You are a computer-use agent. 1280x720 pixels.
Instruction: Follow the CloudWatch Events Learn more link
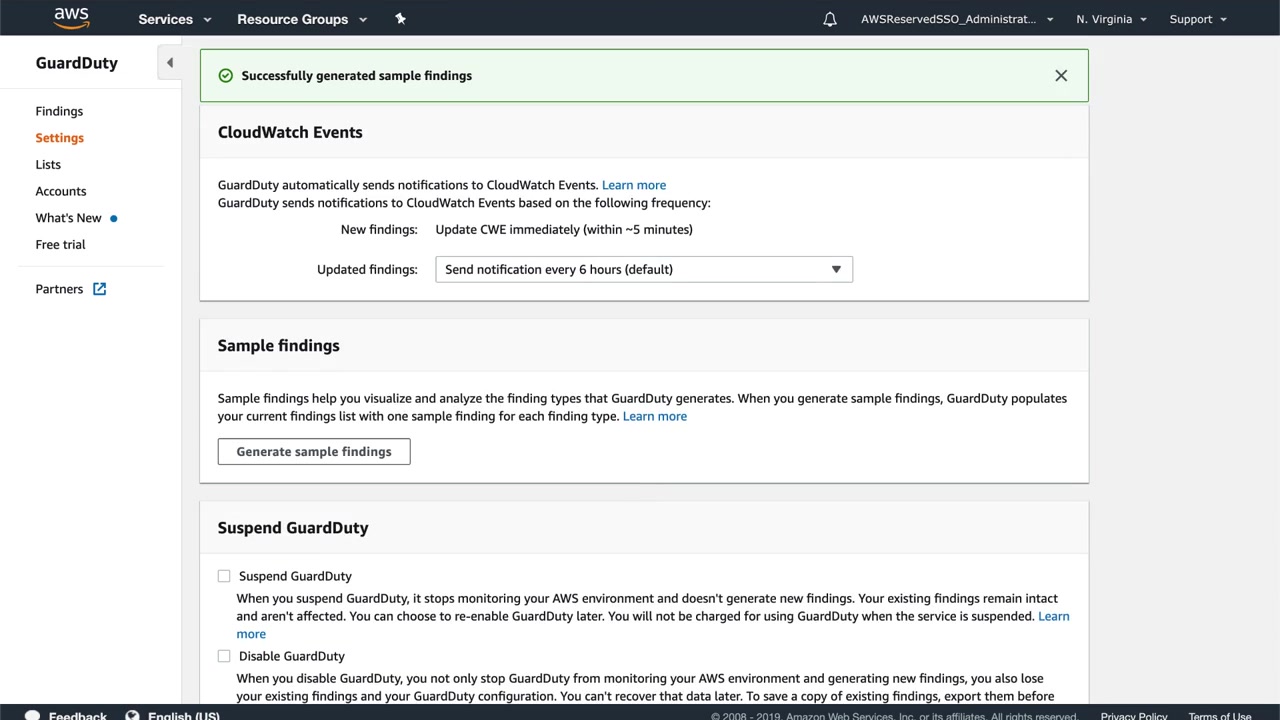(x=634, y=185)
